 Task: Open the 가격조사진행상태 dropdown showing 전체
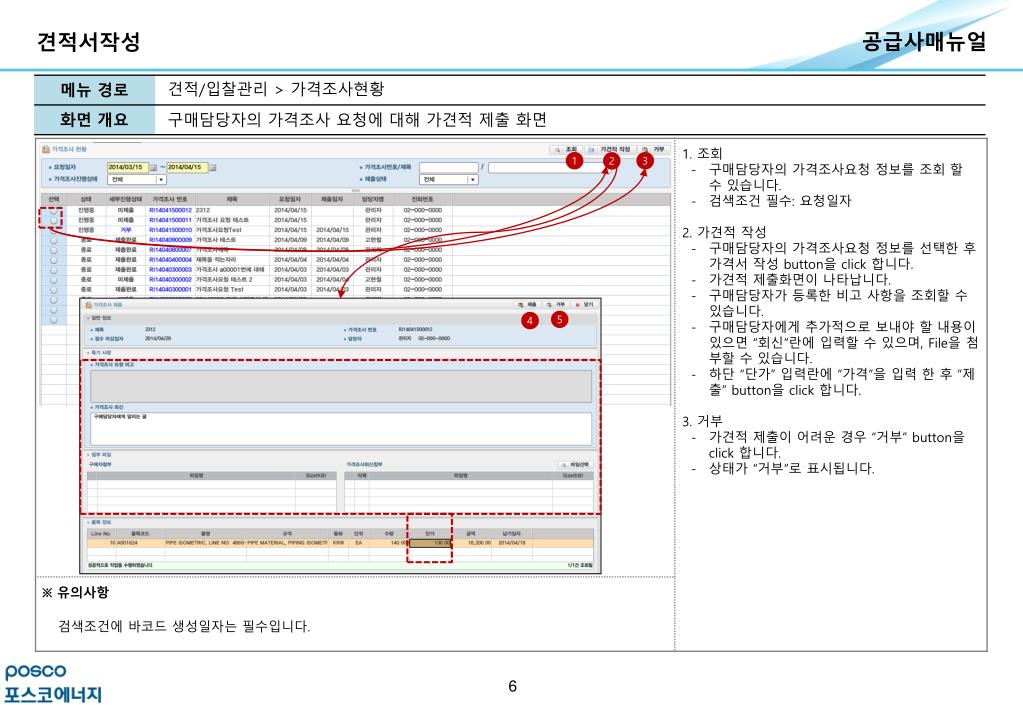(x=136, y=179)
